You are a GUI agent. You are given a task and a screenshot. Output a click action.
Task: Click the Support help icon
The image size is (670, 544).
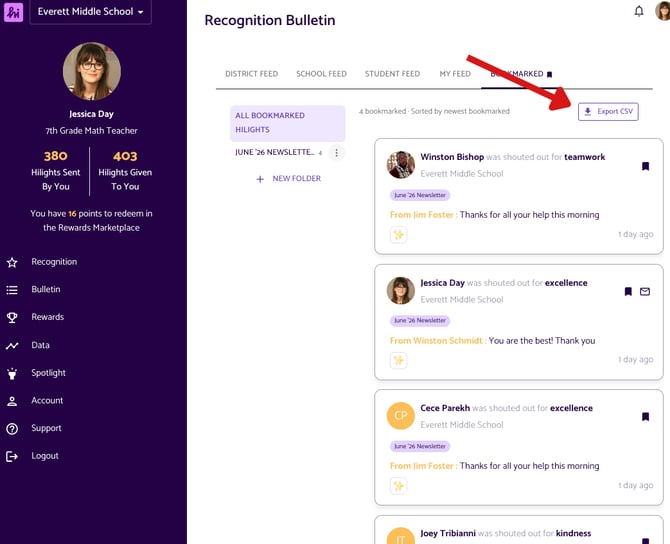point(12,429)
